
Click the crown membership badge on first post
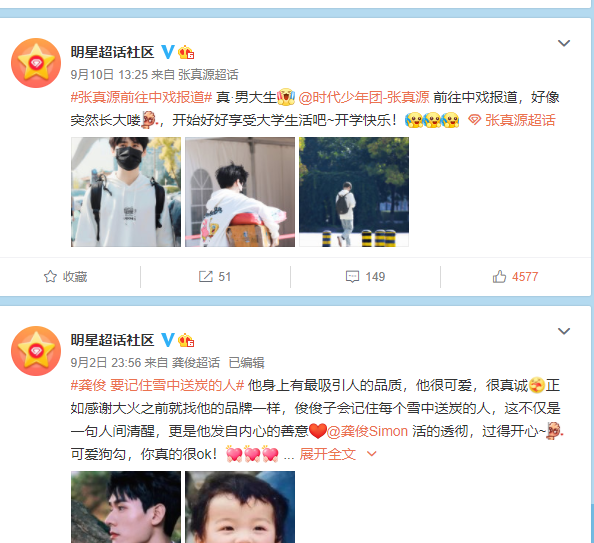tap(186, 52)
